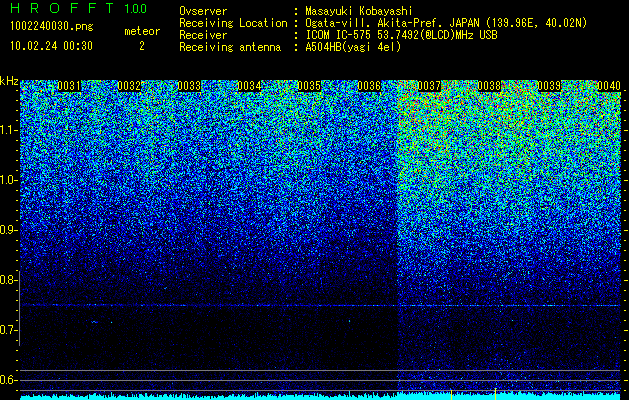
Task: Click the 0035 time marker
Action: click(x=309, y=86)
